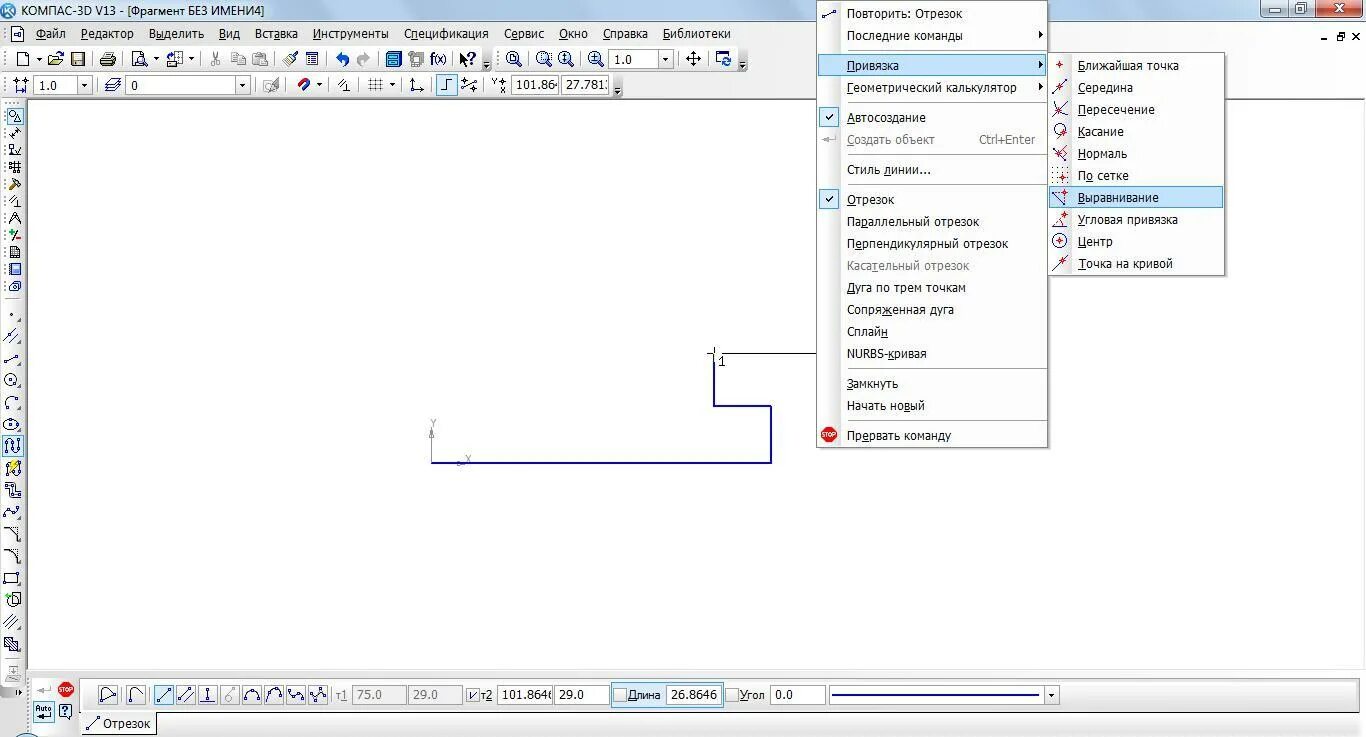Viewport: 1366px width, 737px height.
Task: Choose Начать новый in context menu
Action: coord(932,406)
